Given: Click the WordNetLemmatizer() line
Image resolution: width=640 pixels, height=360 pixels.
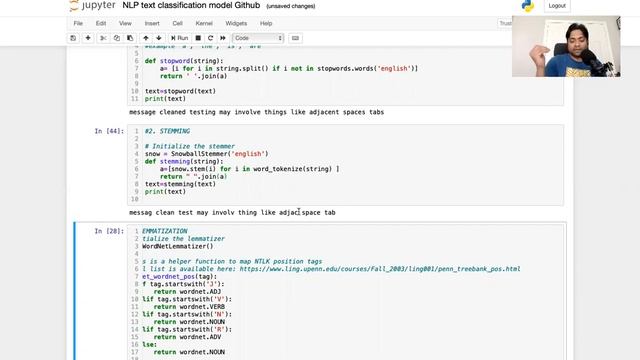Looking at the screenshot, I should coord(178,247).
